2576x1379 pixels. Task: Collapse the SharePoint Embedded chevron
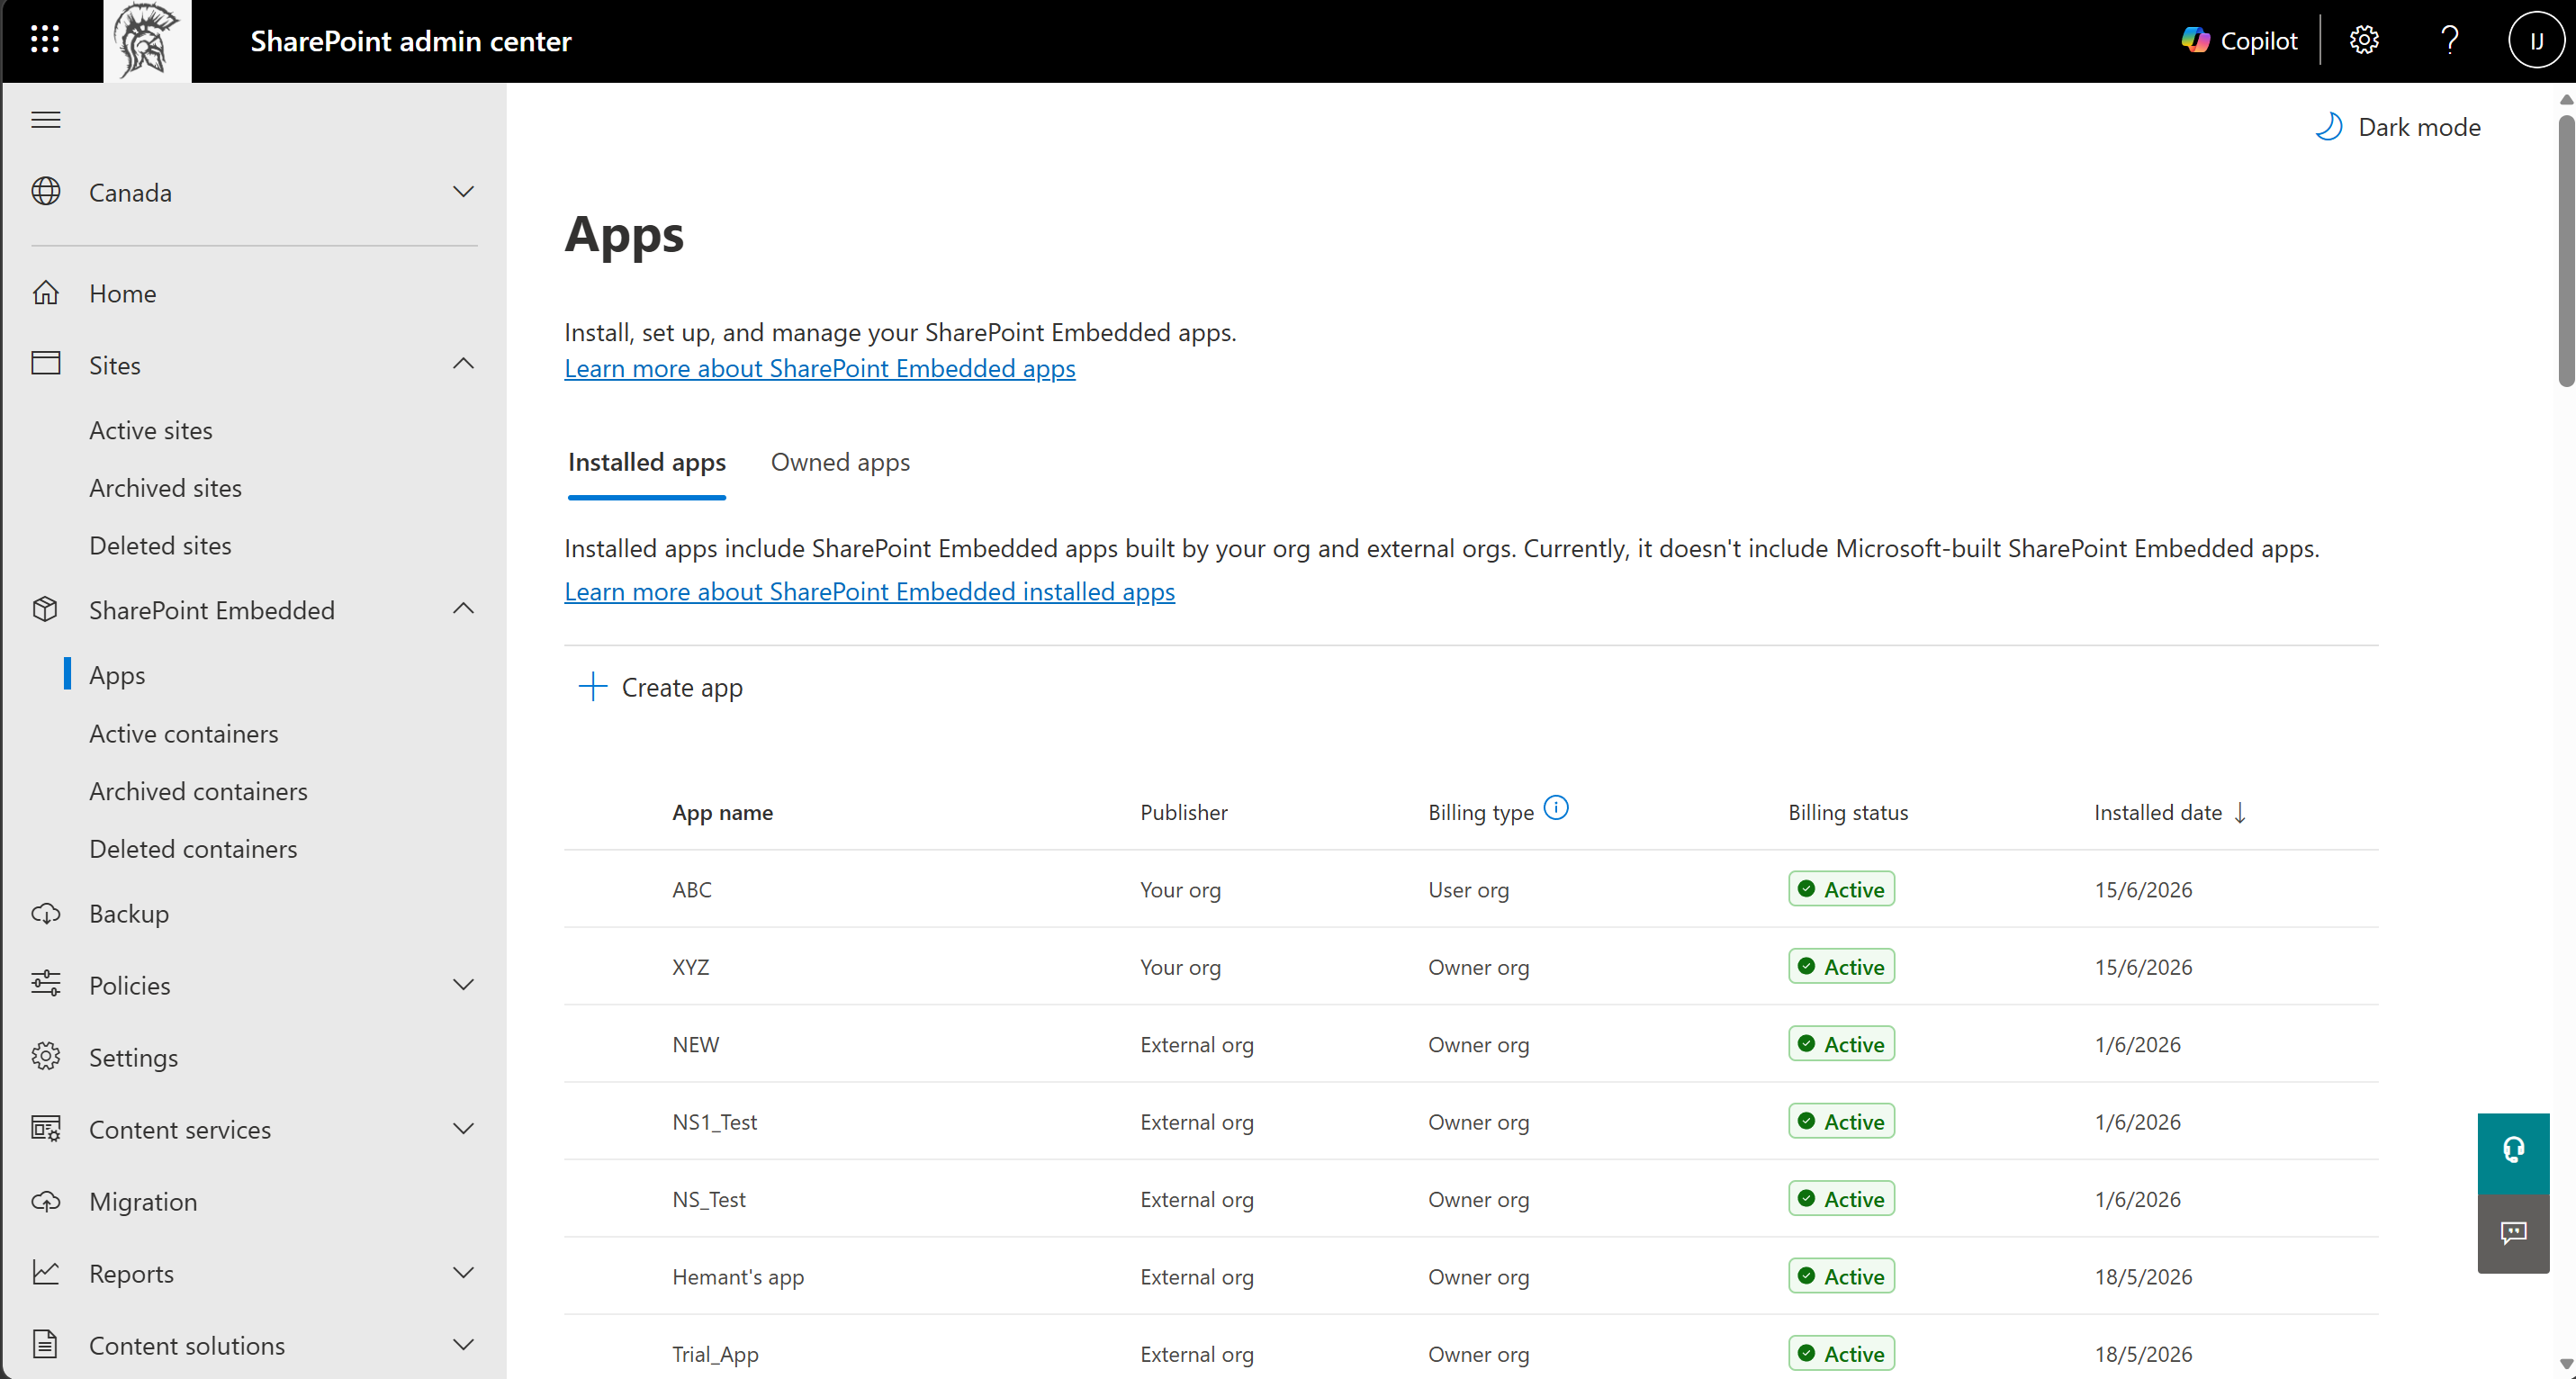pos(463,609)
